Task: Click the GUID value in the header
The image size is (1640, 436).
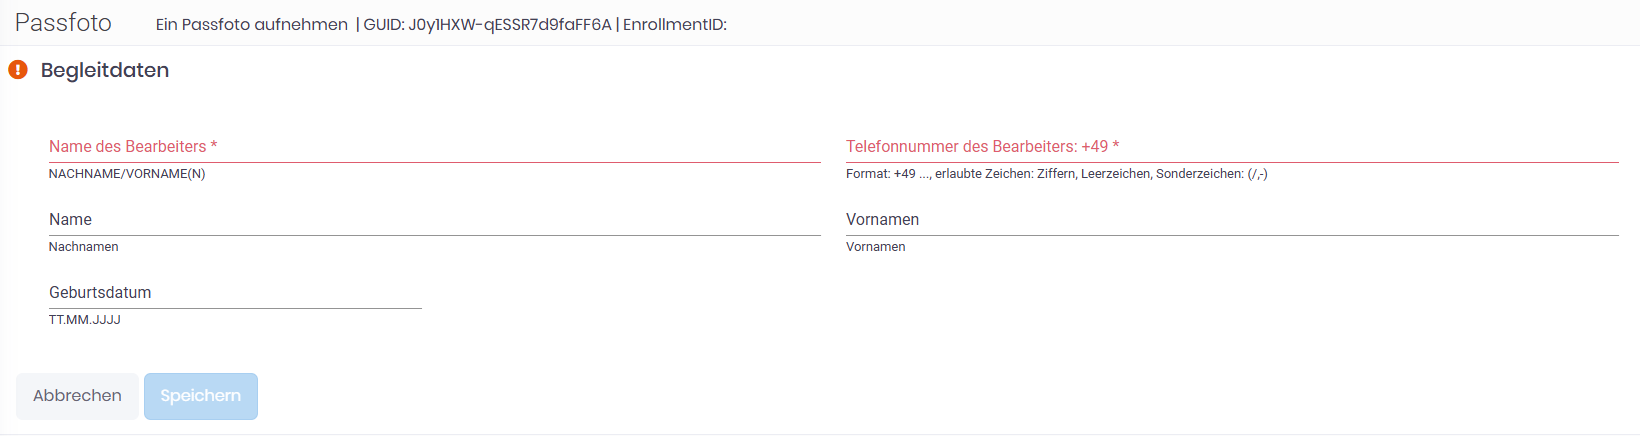Action: click(x=510, y=25)
